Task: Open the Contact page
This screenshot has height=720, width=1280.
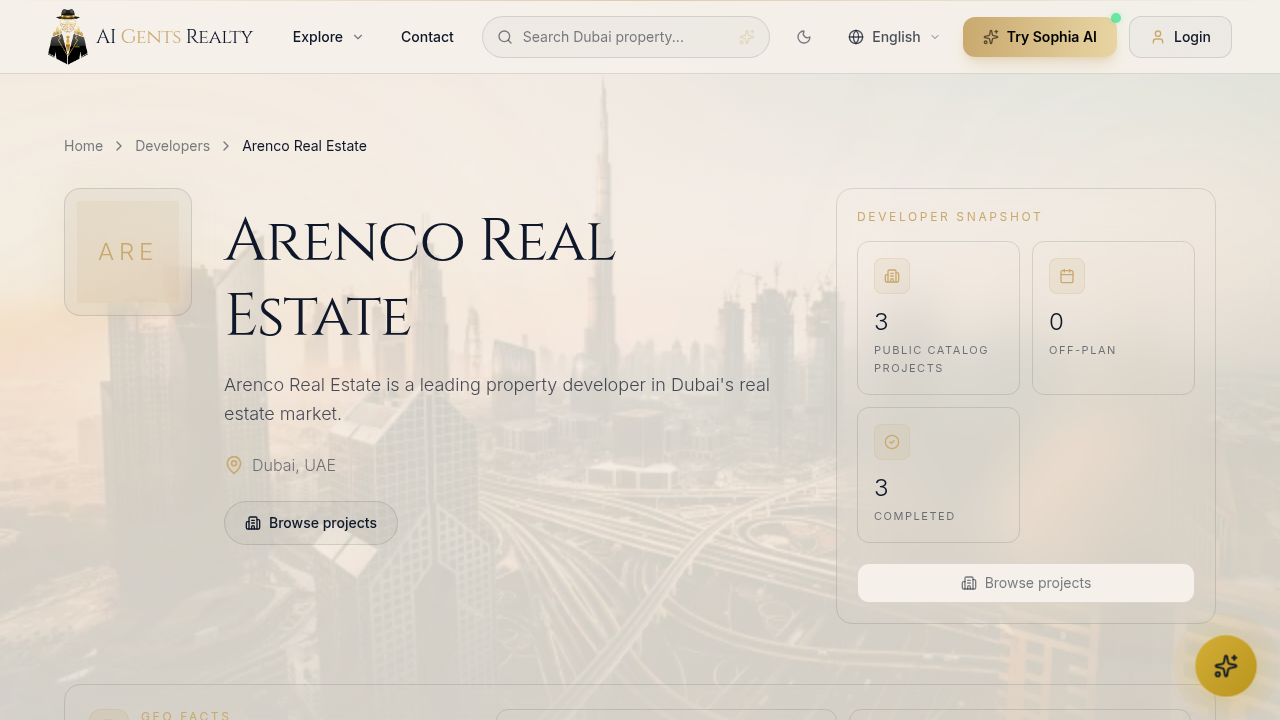Action: 427,37
